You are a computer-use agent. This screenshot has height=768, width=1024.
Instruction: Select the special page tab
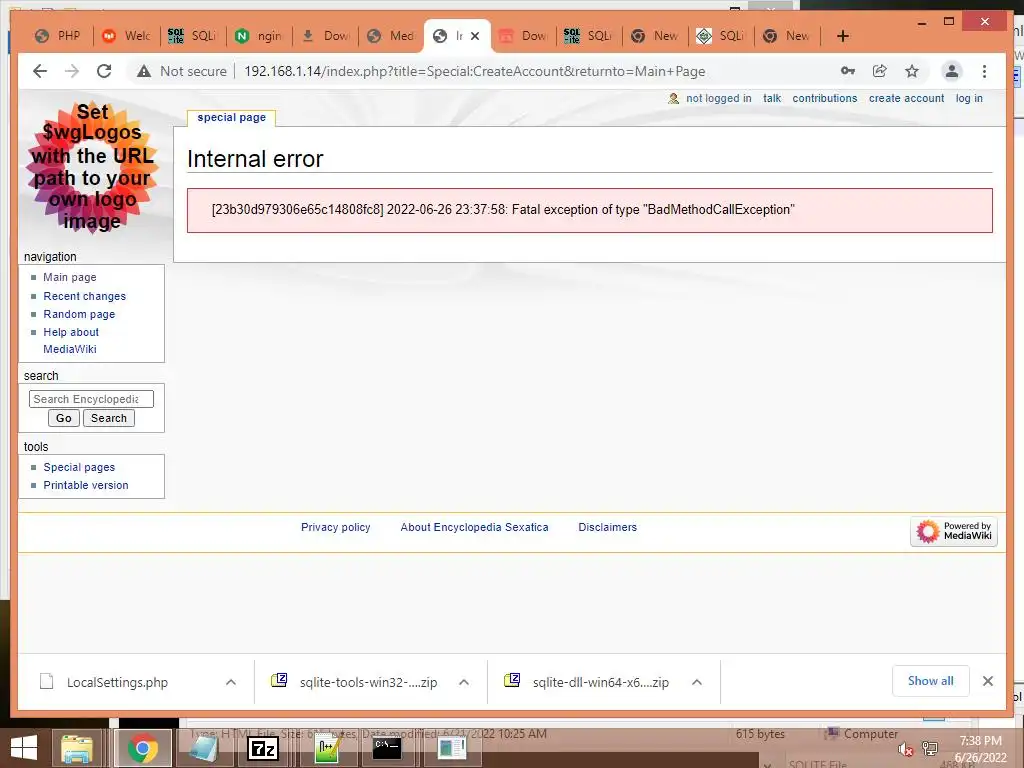tap(231, 118)
